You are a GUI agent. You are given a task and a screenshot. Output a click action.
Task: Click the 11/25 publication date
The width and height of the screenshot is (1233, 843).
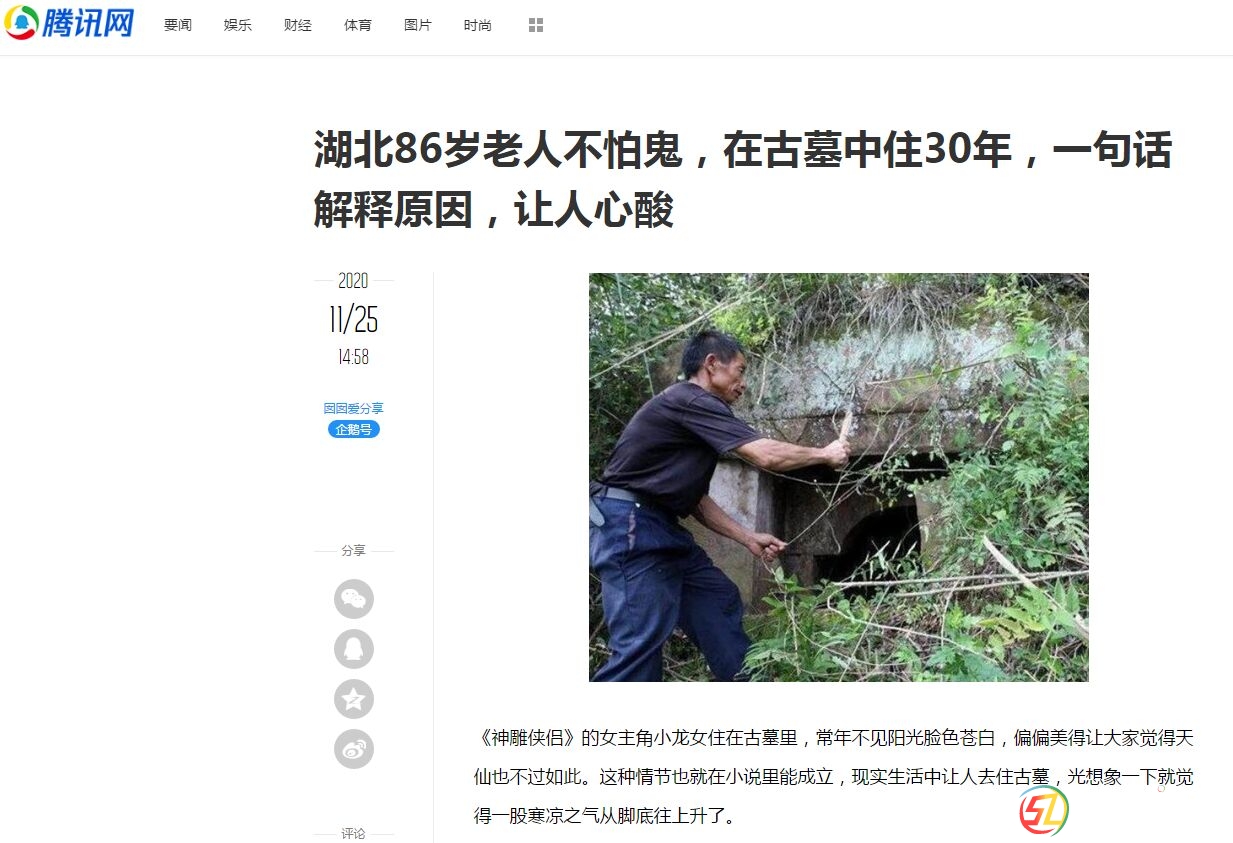[x=353, y=320]
